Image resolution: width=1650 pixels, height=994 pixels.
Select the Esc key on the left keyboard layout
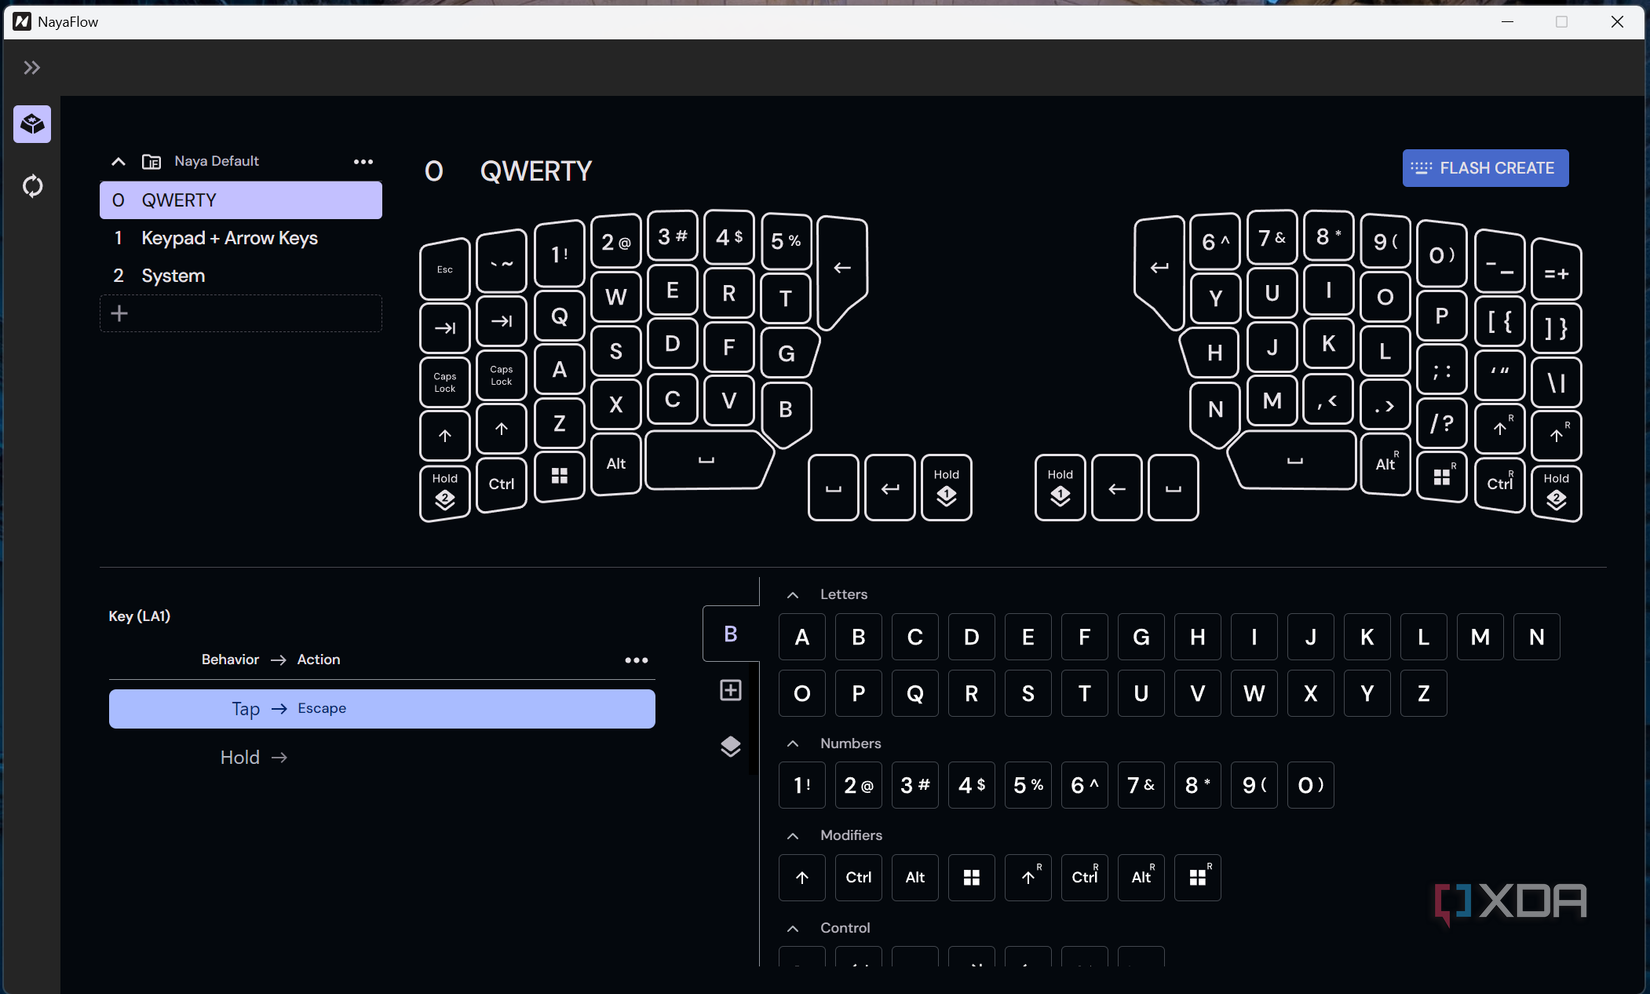point(444,268)
